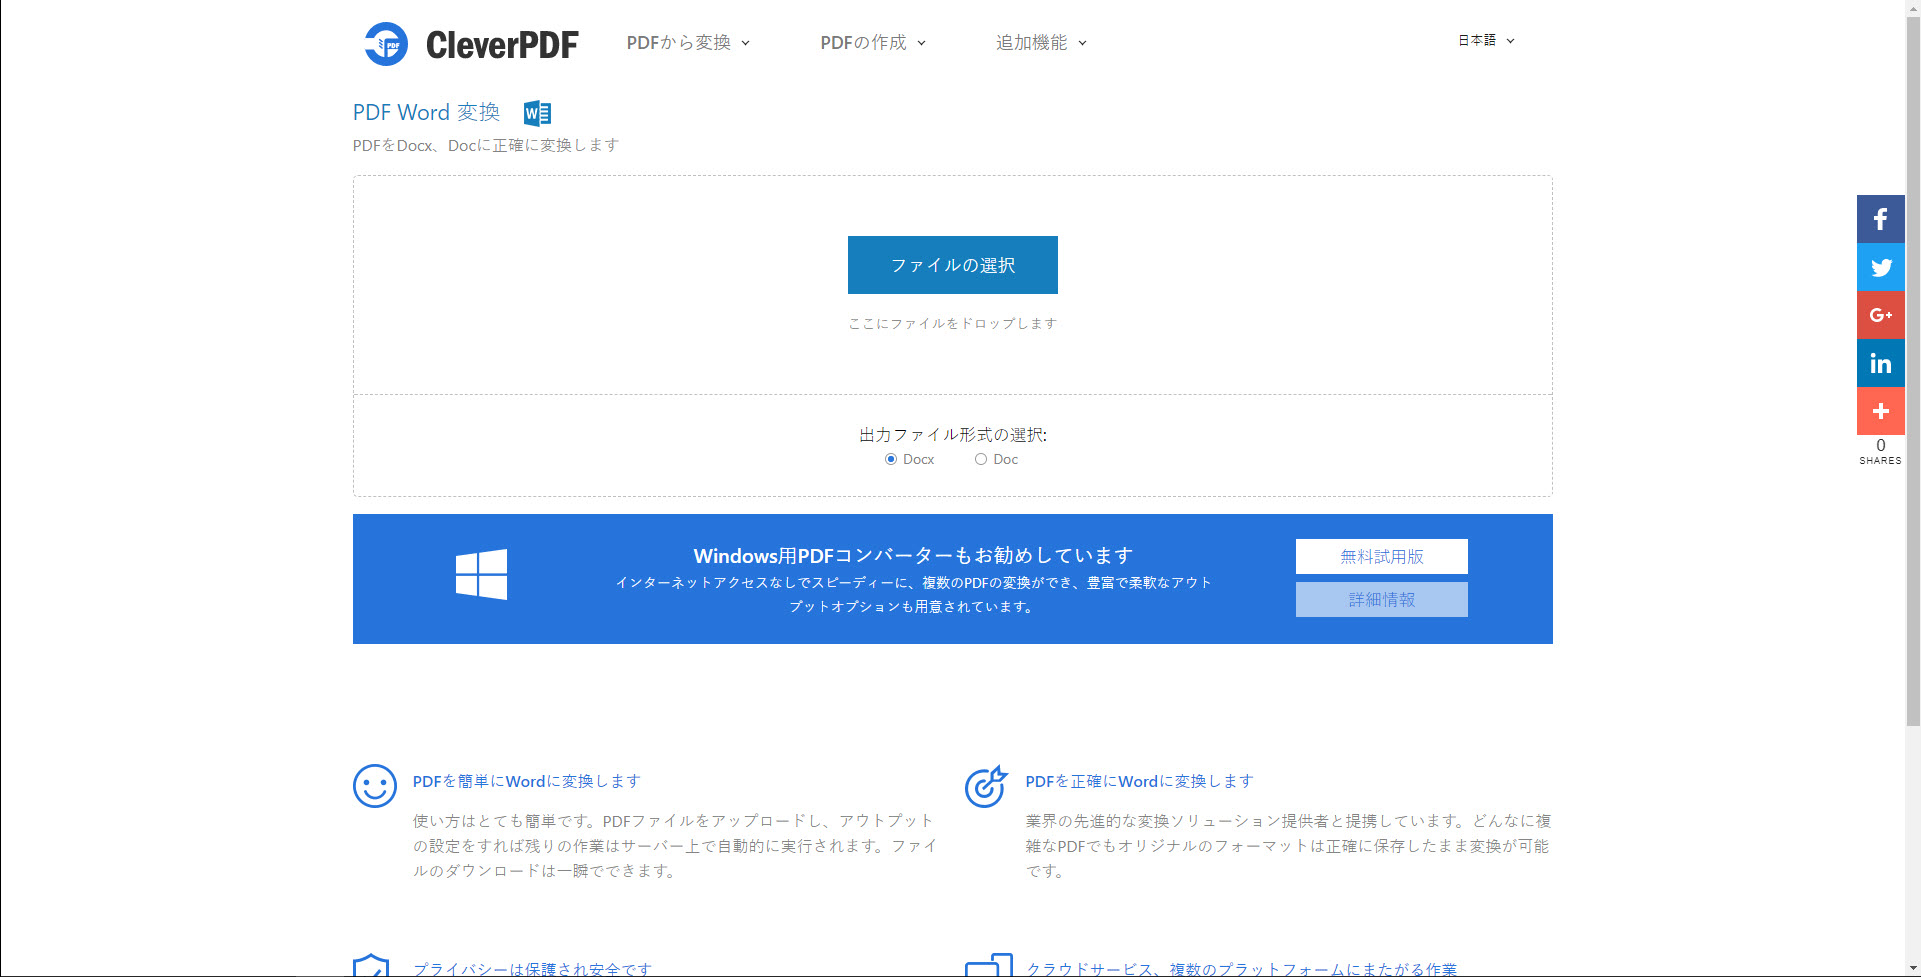Share on Google Plus via sidebar icon

pyautogui.click(x=1880, y=315)
